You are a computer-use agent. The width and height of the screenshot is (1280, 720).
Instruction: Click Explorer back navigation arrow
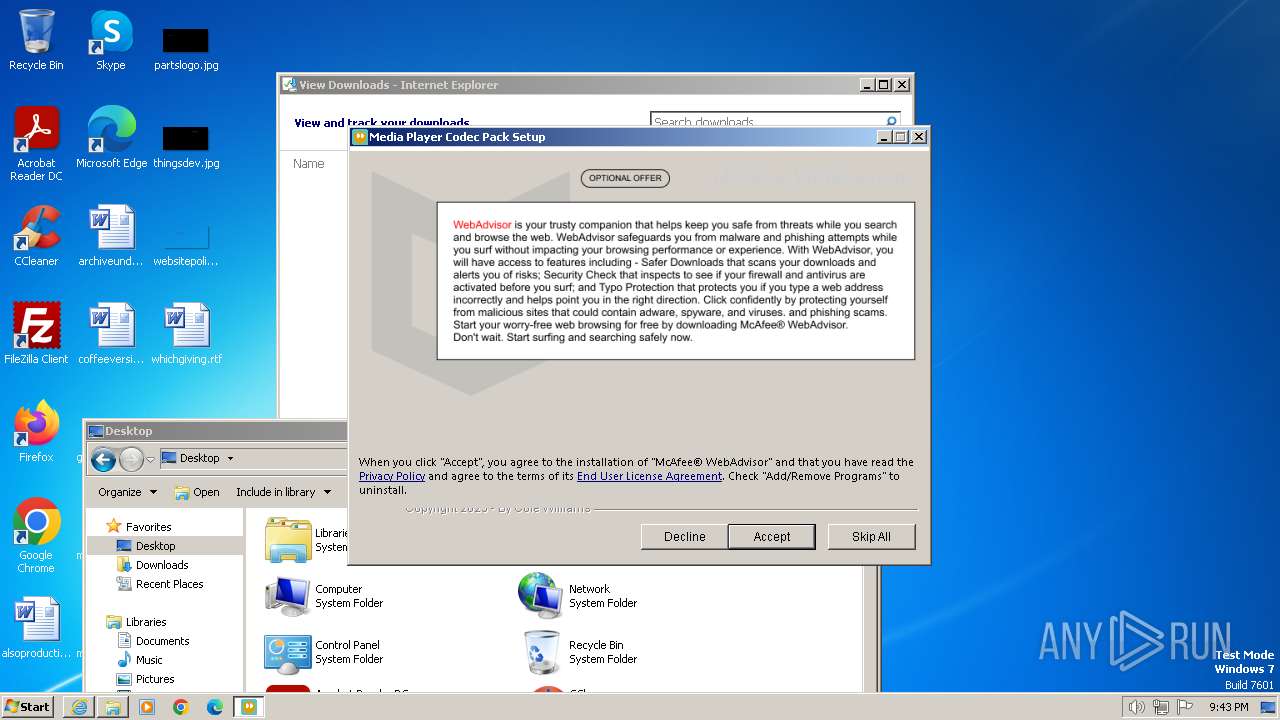pyautogui.click(x=103, y=459)
